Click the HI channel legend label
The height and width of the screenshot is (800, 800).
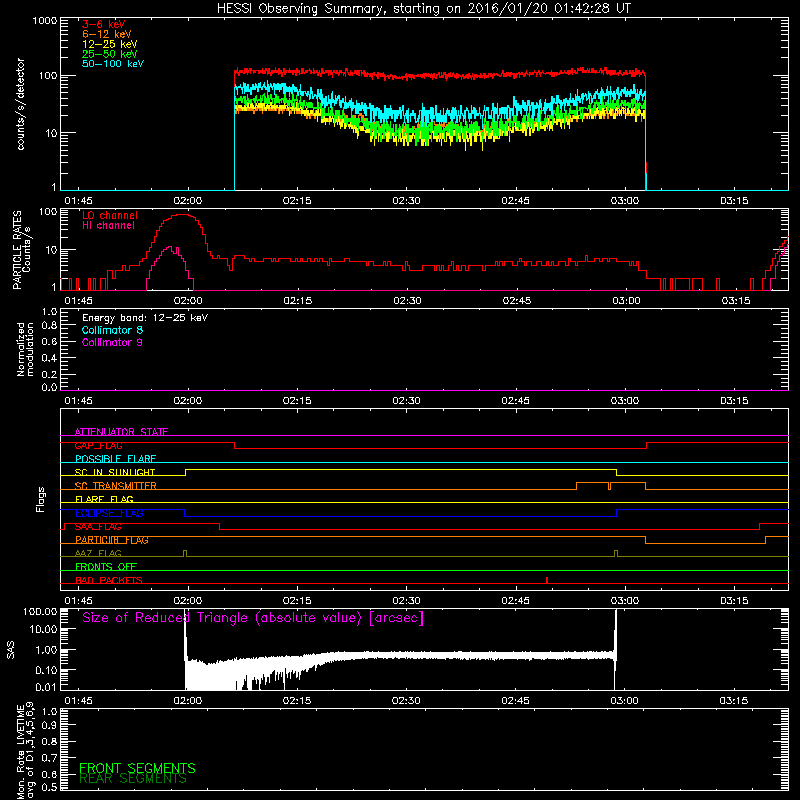tap(108, 226)
